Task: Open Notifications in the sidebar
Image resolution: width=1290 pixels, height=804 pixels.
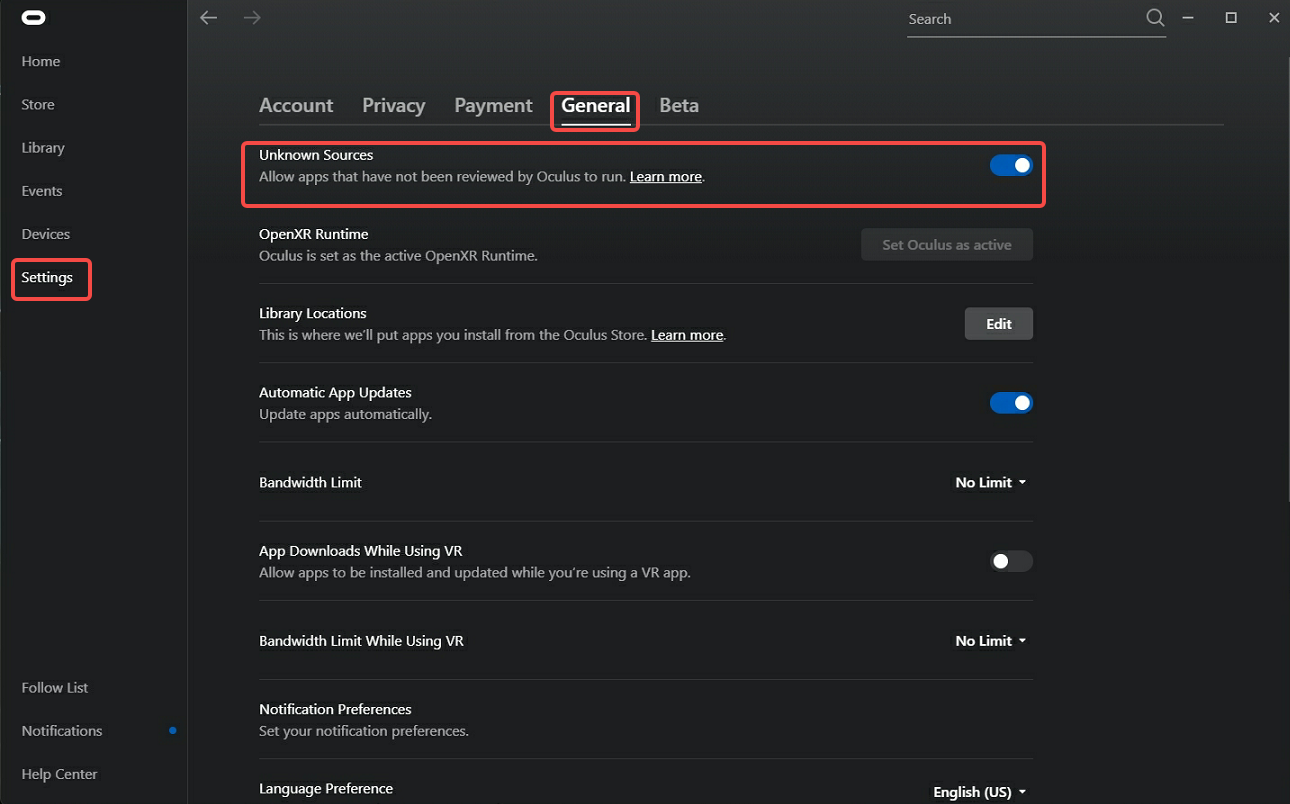Action: tap(62, 731)
